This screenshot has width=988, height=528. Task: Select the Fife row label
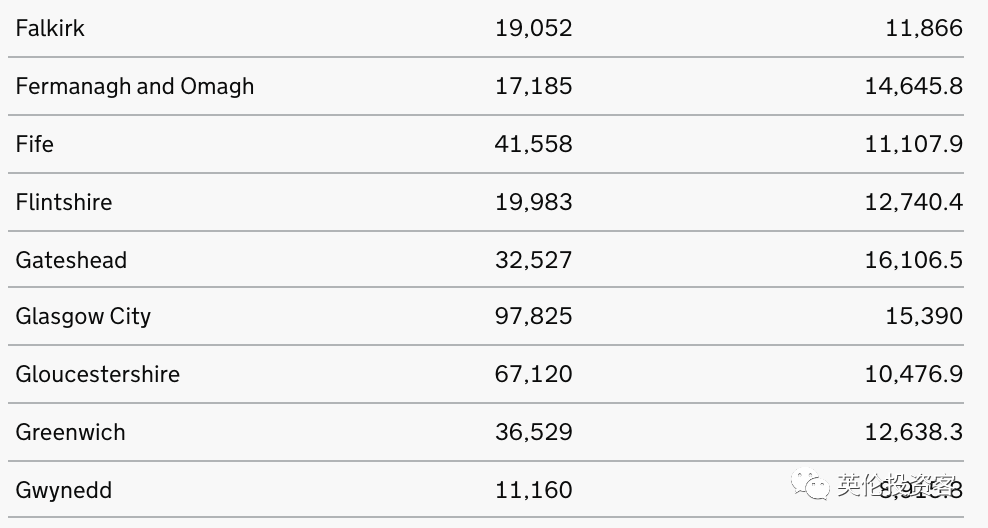[x=35, y=144]
